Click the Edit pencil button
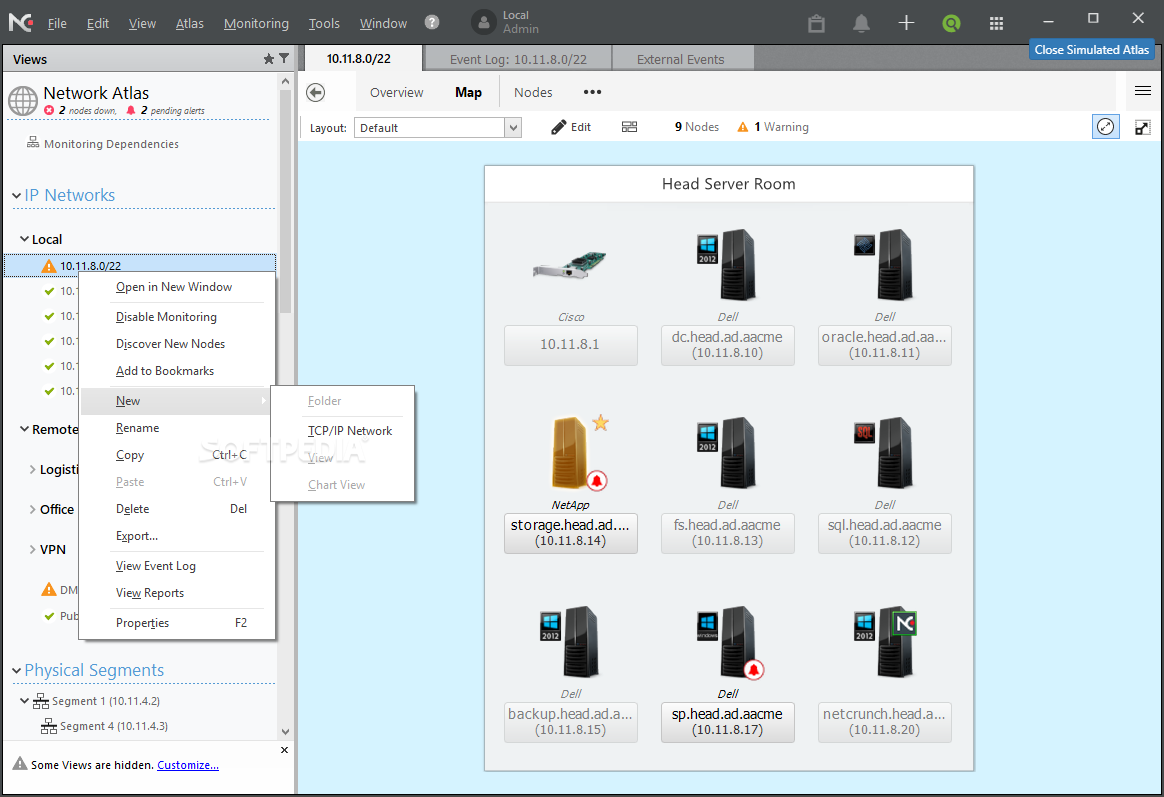The height and width of the screenshot is (797, 1164). tap(571, 127)
